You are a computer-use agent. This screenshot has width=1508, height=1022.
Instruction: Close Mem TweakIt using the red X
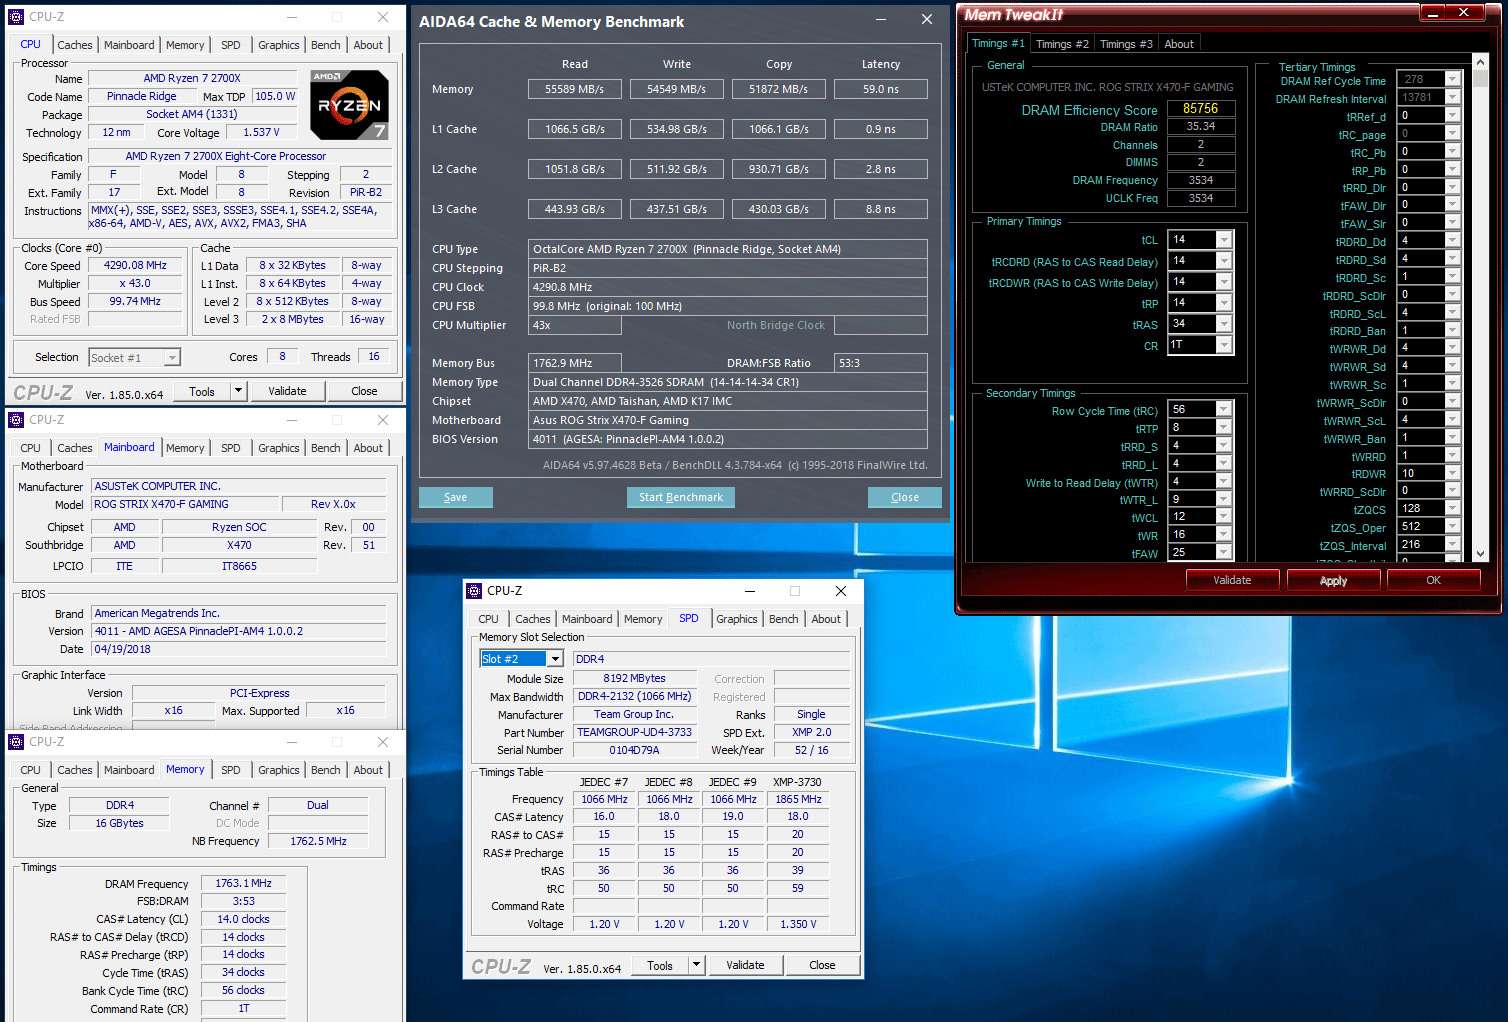click(x=1464, y=13)
